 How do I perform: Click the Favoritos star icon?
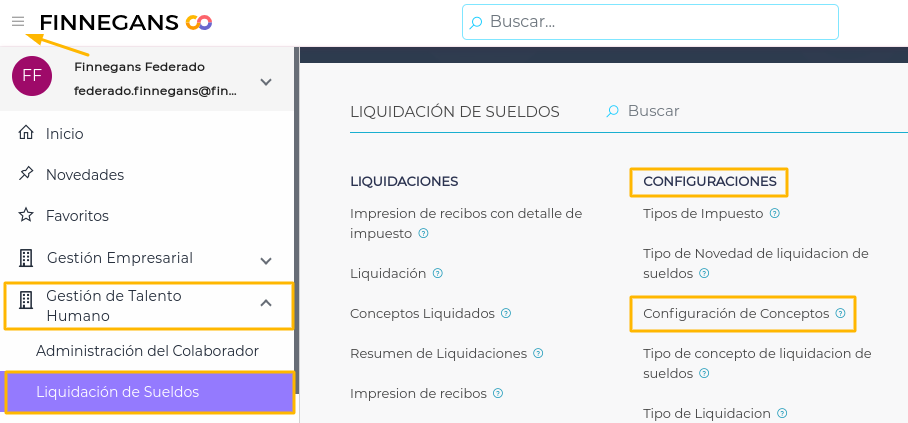click(26, 215)
